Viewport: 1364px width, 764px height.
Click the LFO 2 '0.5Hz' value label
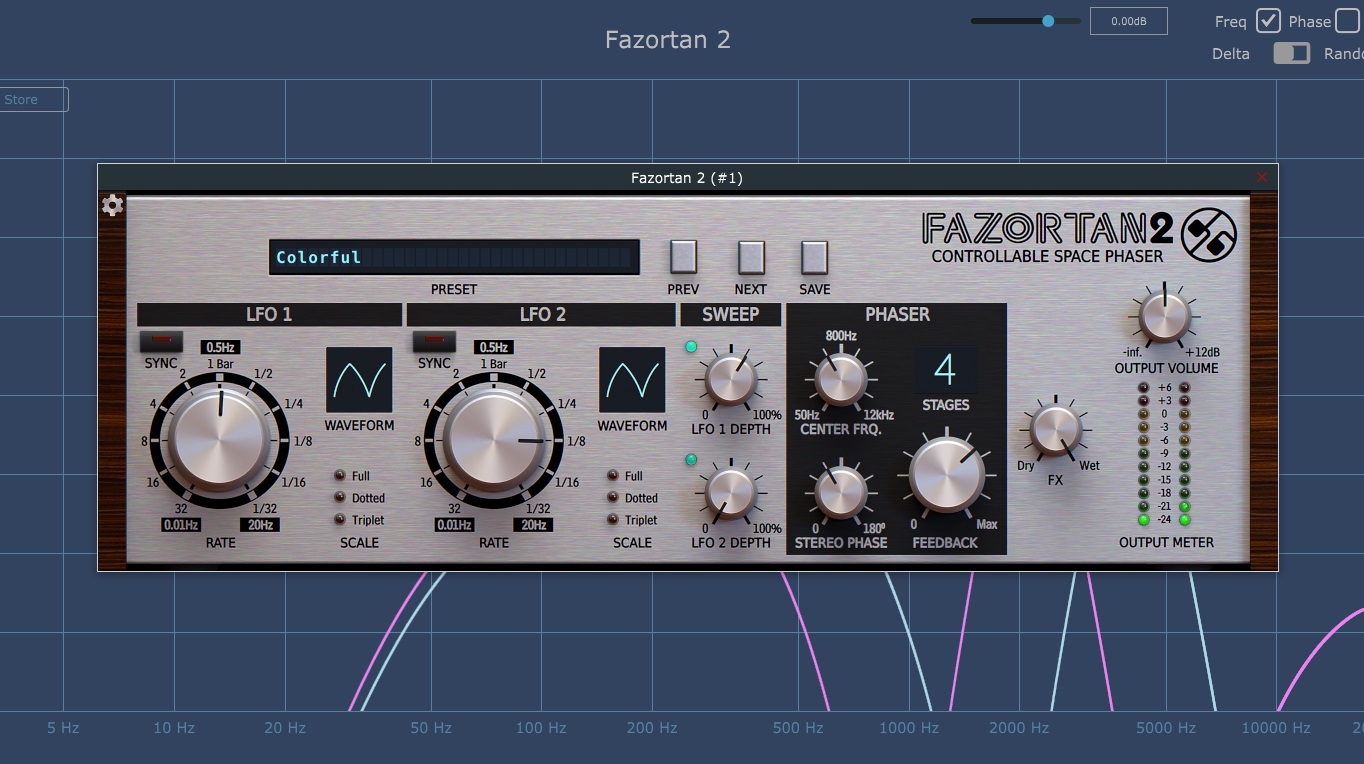click(494, 348)
